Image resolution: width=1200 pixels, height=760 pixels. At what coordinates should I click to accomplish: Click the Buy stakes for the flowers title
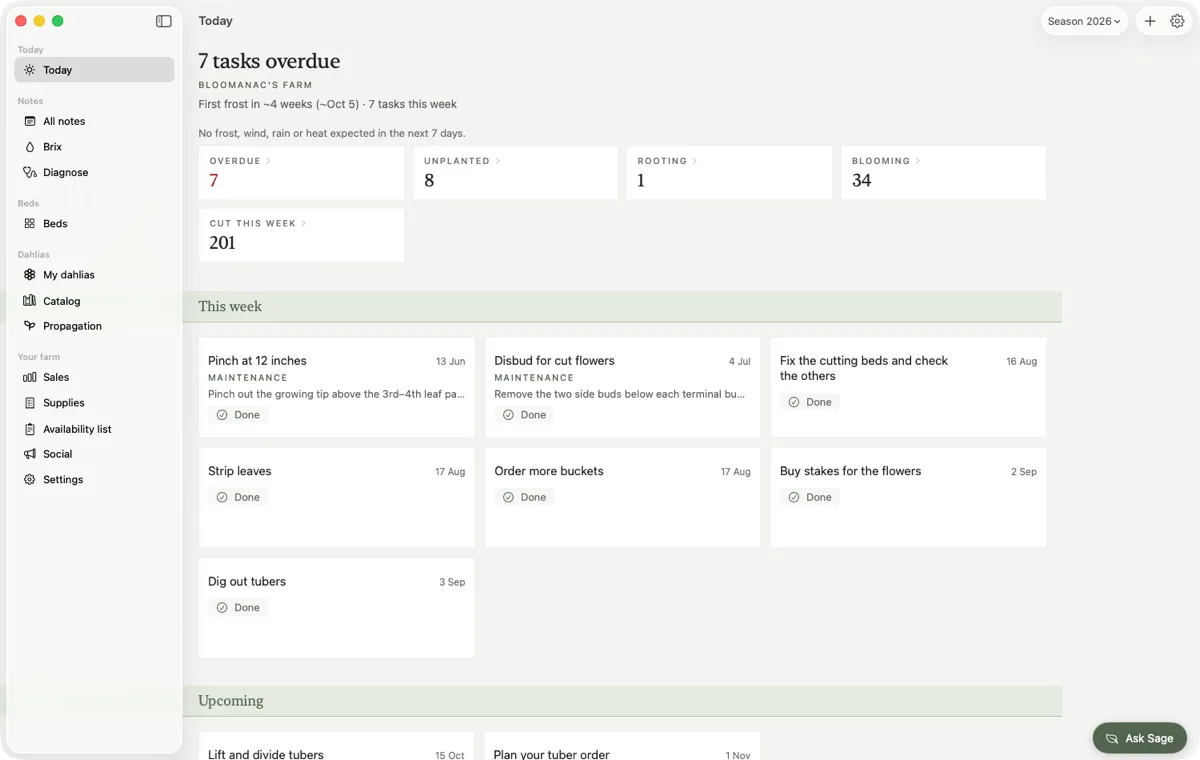tap(850, 471)
